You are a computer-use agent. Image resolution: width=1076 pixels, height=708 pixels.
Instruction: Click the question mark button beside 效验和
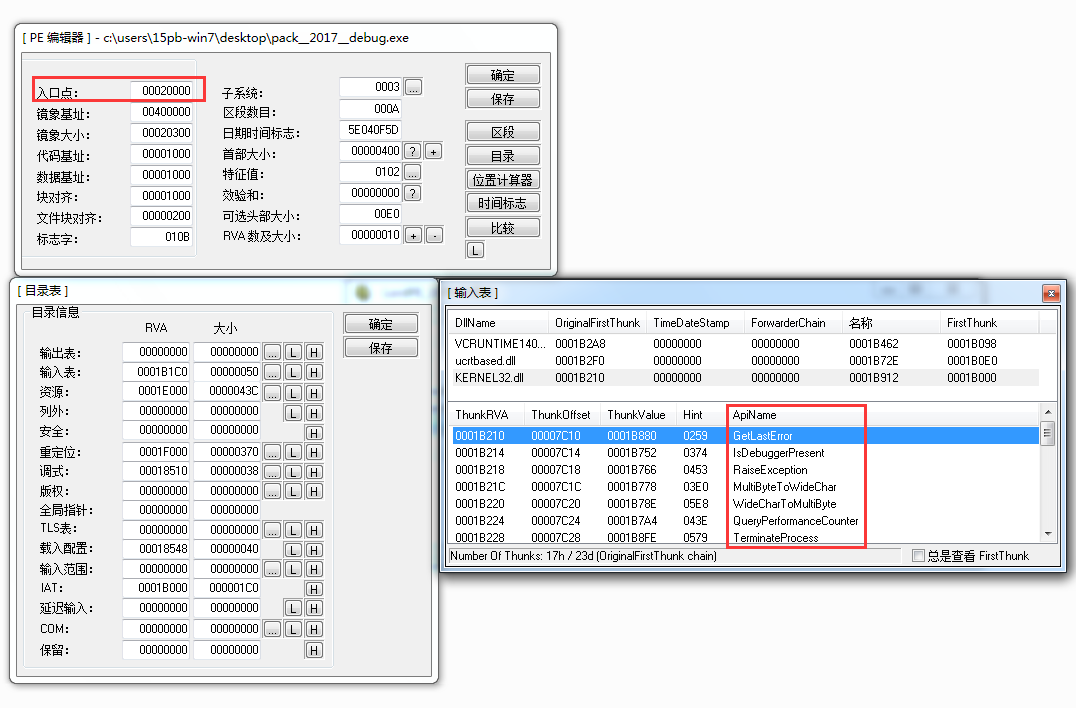click(412, 193)
